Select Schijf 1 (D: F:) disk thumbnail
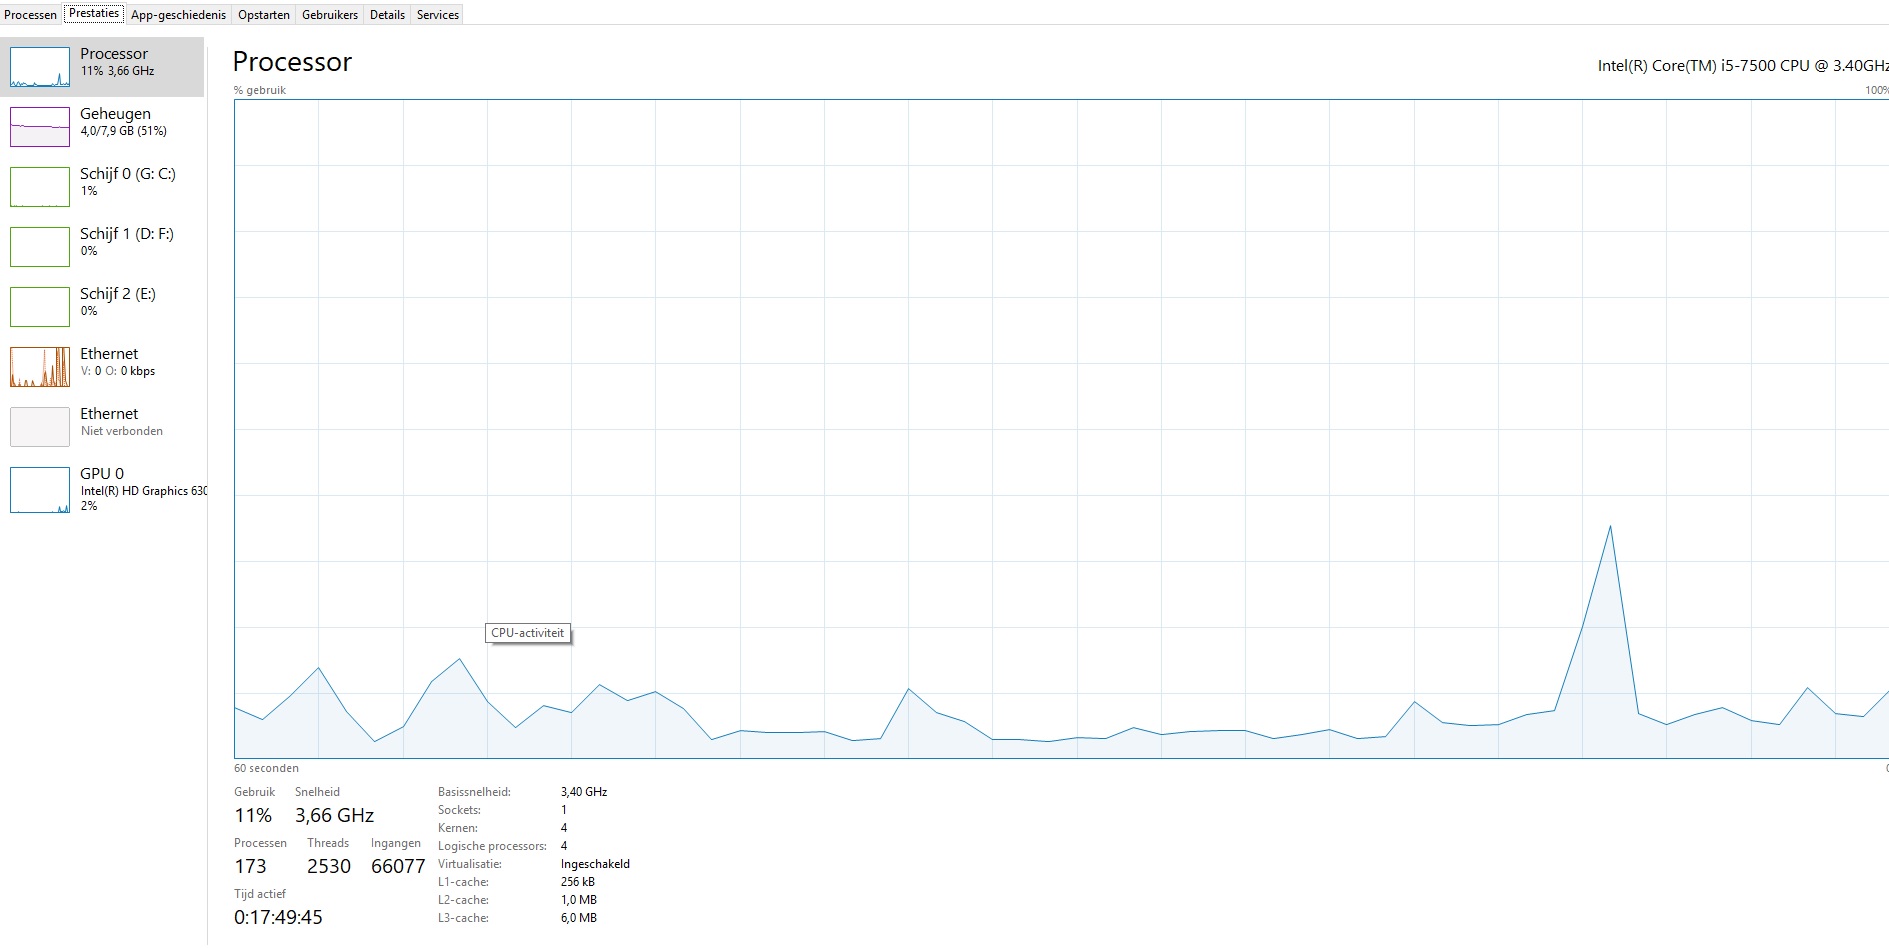1889x948 pixels. [40, 247]
